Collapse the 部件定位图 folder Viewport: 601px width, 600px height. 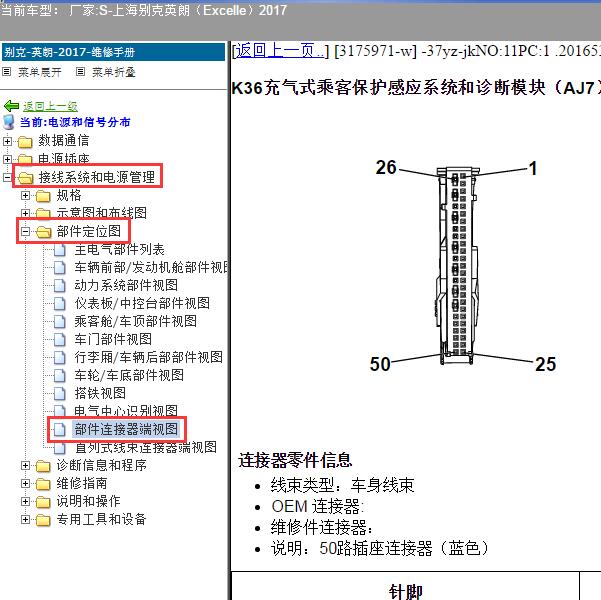(25, 231)
